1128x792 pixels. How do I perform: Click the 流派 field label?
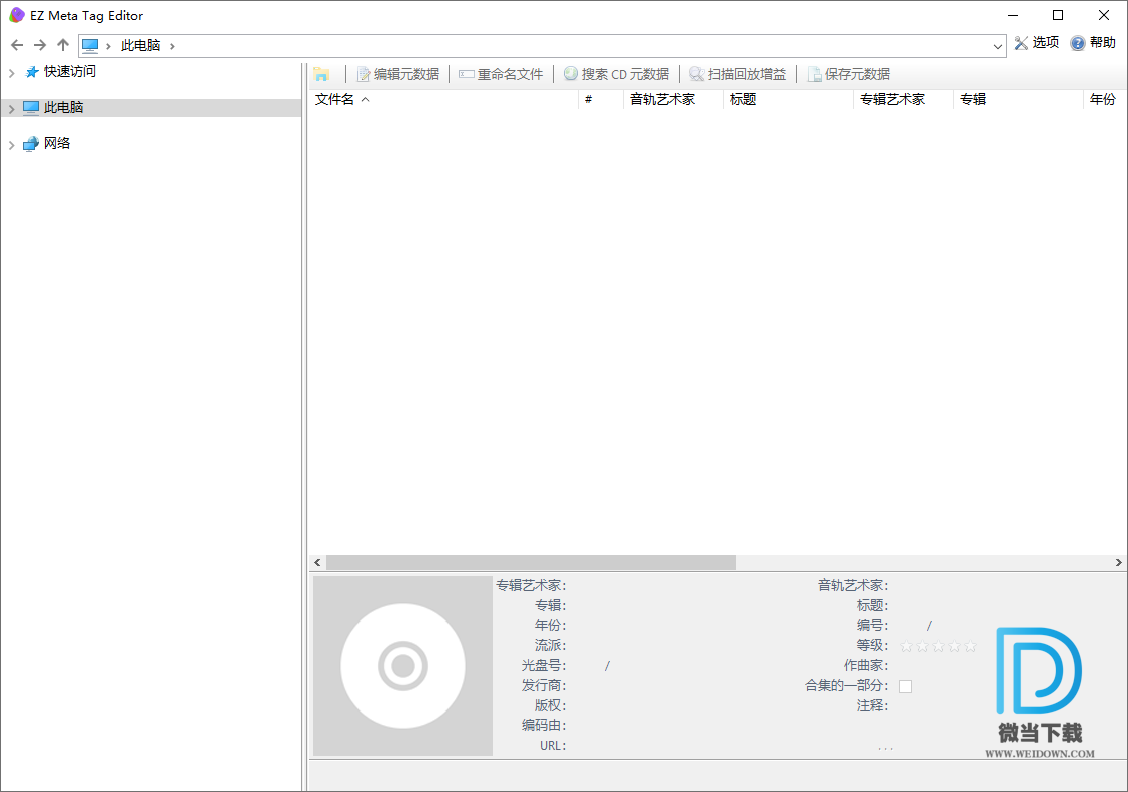[550, 645]
